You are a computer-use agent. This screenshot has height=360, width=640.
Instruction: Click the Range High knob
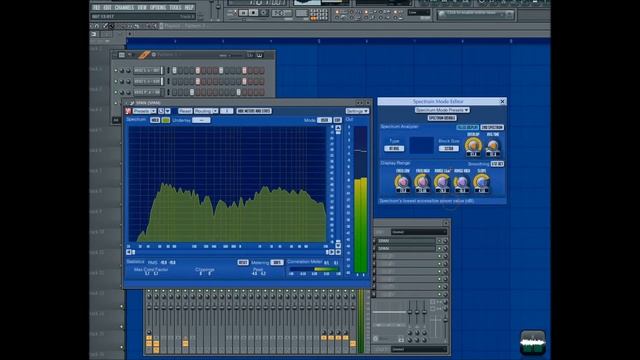tap(462, 182)
